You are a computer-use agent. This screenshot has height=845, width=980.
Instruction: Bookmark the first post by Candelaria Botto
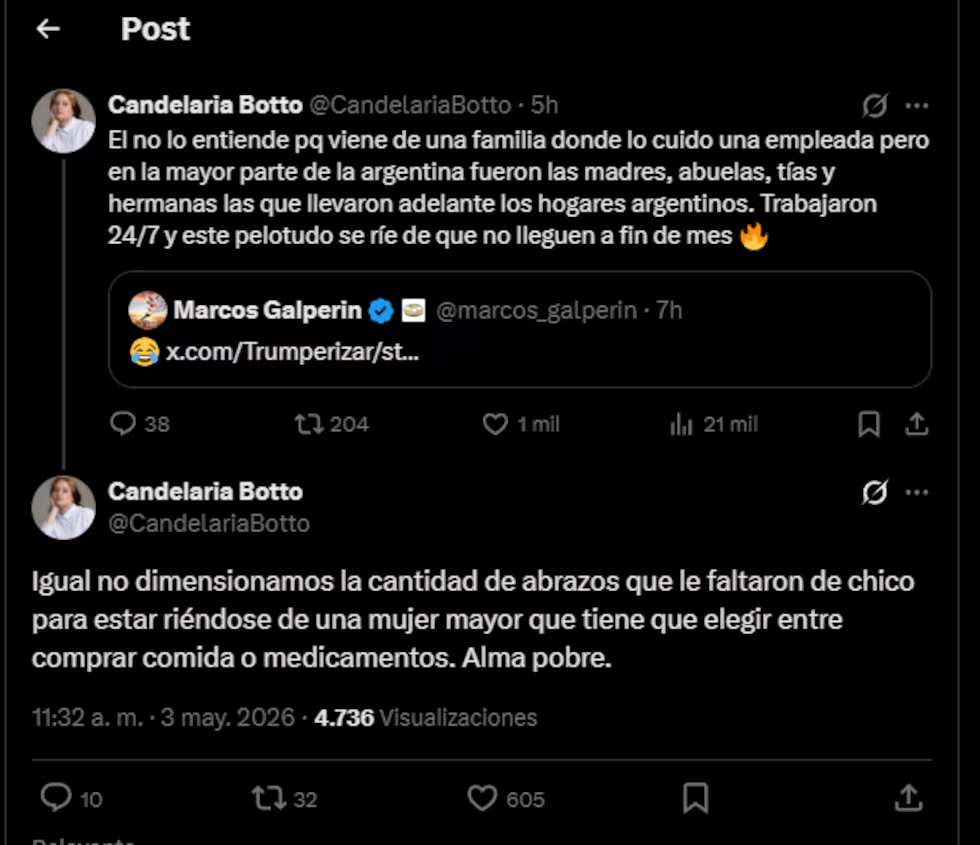point(869,424)
